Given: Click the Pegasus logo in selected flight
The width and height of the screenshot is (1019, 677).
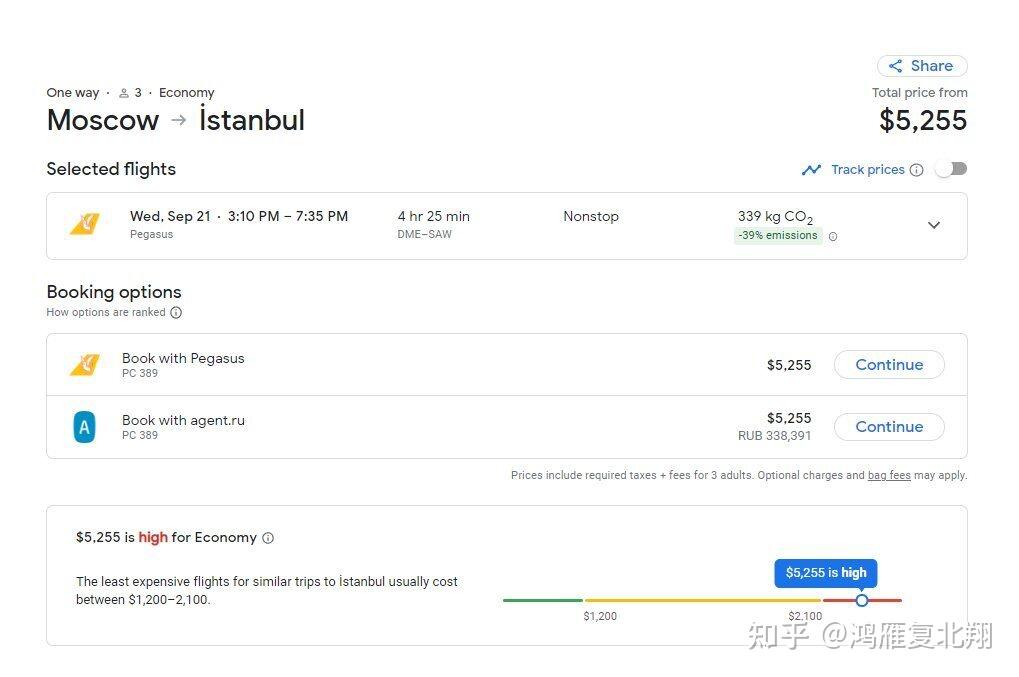Looking at the screenshot, I should 85,225.
